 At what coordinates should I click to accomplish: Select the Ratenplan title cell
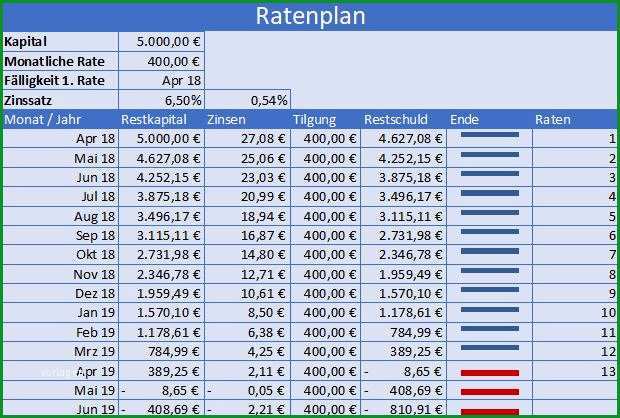(x=310, y=17)
